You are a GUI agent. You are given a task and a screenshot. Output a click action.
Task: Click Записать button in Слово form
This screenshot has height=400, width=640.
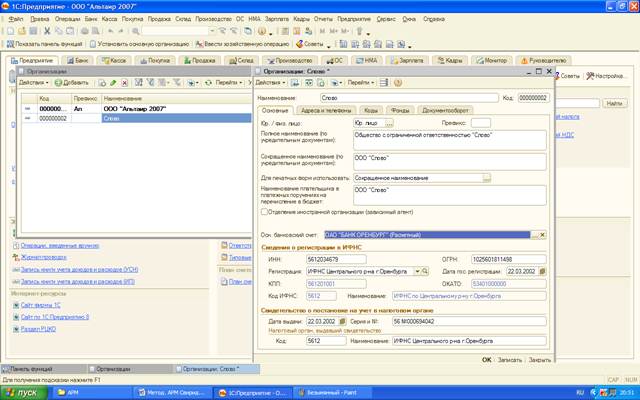point(509,360)
